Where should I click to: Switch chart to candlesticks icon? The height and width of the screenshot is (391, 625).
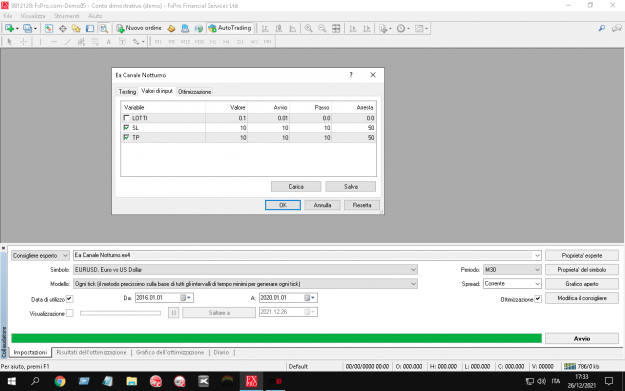[x=279, y=28]
